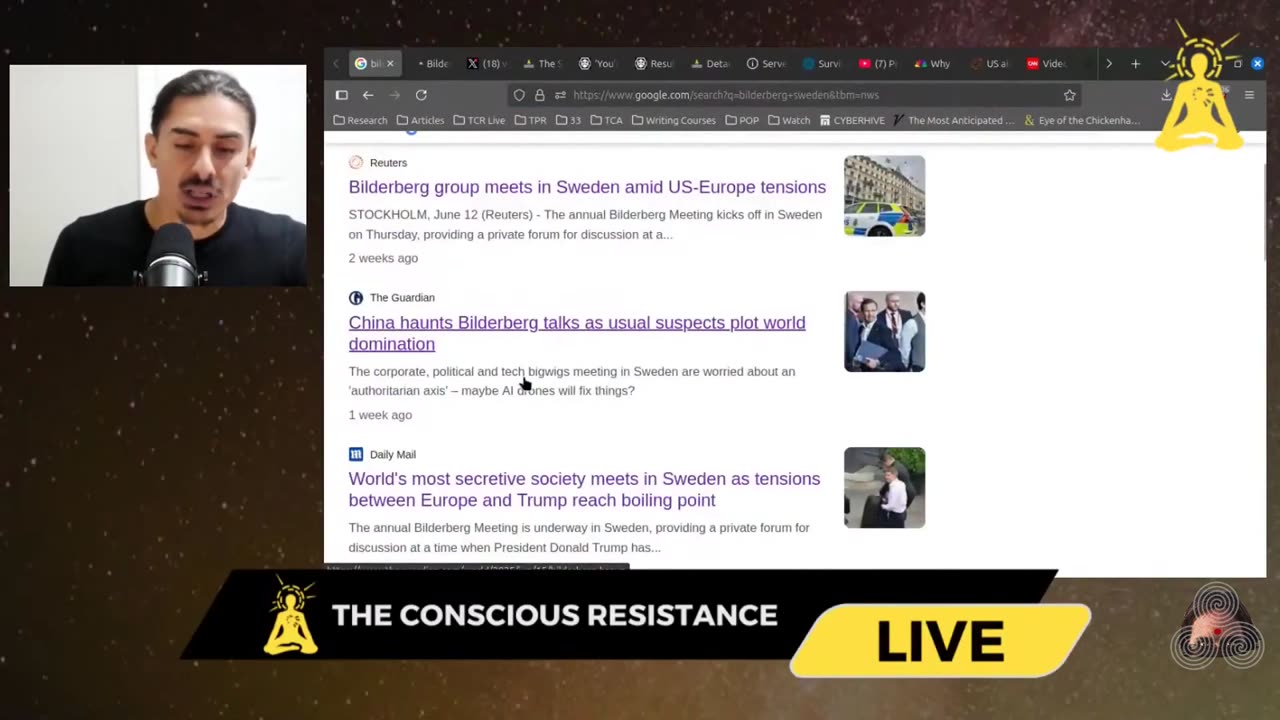Open Reuters 'Bilderberg group meets in Sweden' headline
This screenshot has height=720, width=1280.
[587, 187]
